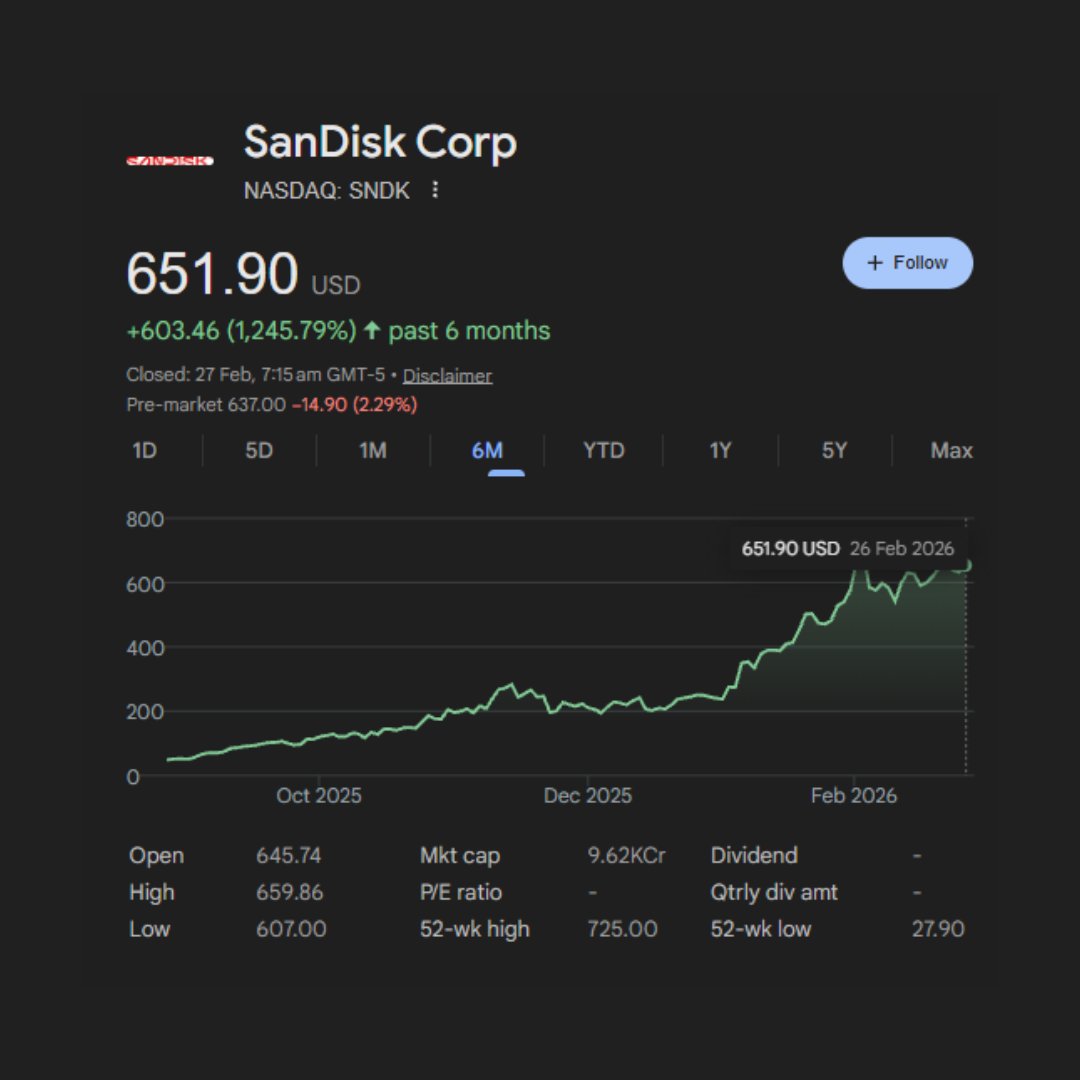Switch to the 5D range tab
The image size is (1080, 1080).
pyautogui.click(x=259, y=451)
